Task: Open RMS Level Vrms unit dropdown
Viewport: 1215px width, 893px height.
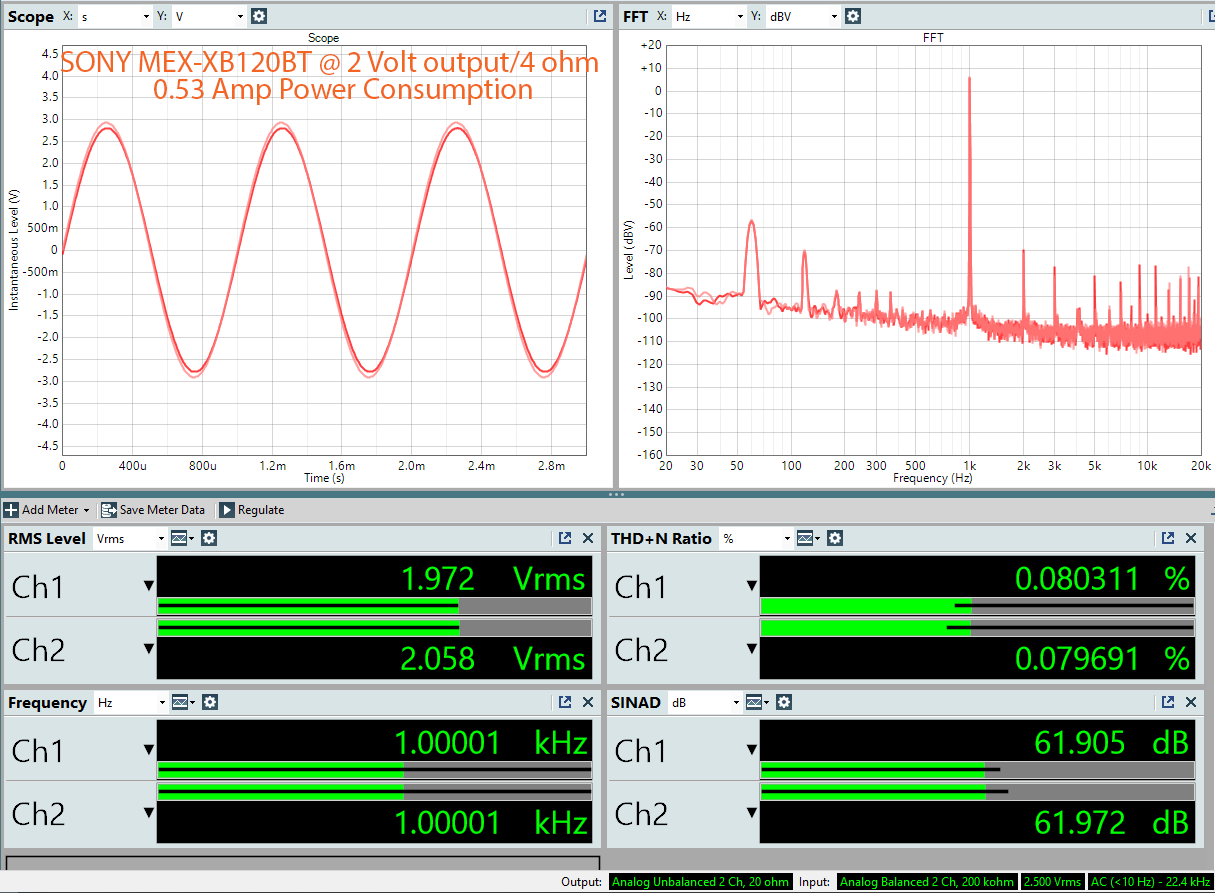Action: (x=130, y=538)
